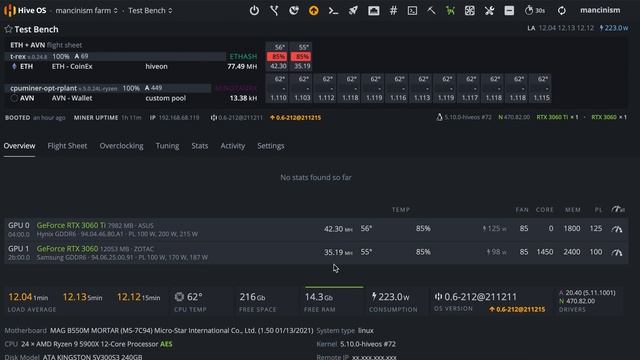Click the 223.0 w consumption in header
This screenshot has width=640, height=360.
pyautogui.click(x=613, y=28)
